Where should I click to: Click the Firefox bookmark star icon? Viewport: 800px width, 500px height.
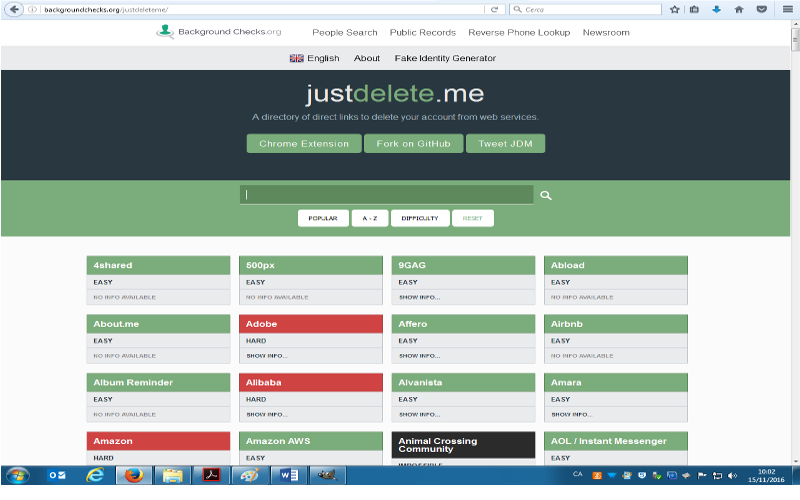tap(674, 9)
